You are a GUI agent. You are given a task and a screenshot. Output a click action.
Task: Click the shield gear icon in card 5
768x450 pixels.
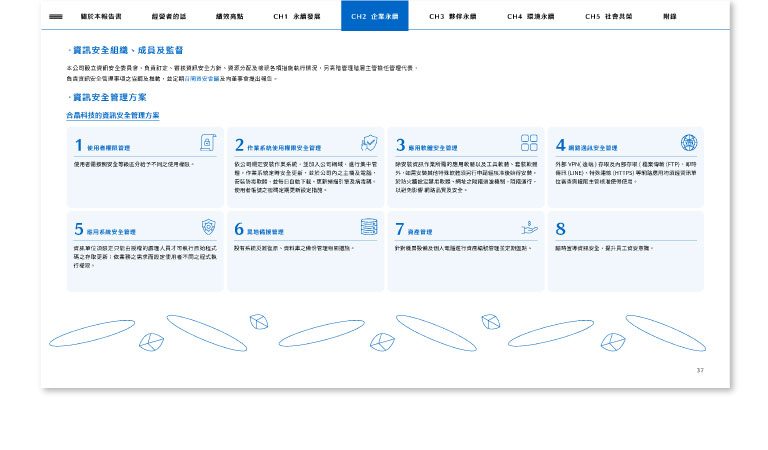tap(208, 227)
